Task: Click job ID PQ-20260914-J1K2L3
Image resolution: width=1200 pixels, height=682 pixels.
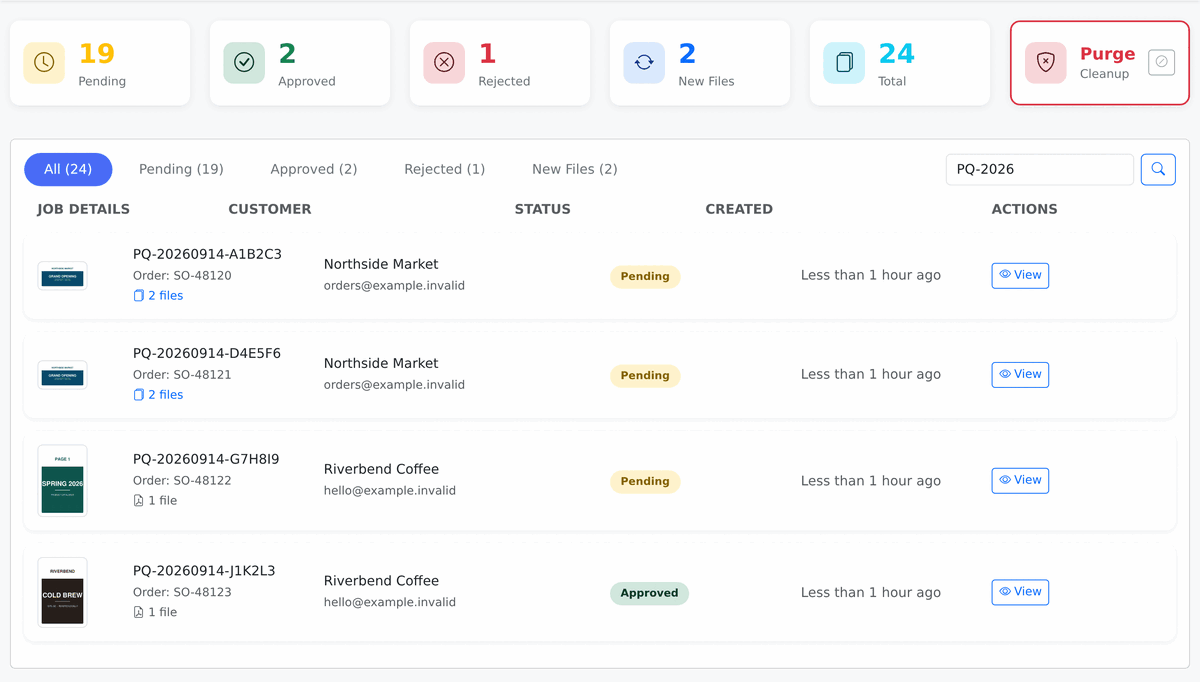Action: point(204,571)
